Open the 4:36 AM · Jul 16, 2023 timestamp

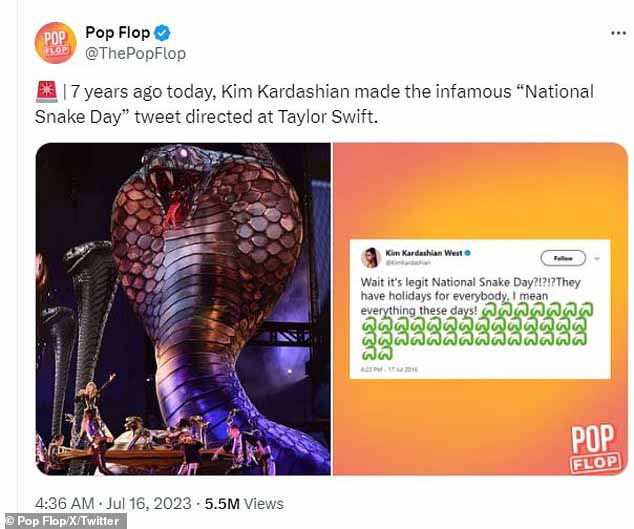[113, 504]
